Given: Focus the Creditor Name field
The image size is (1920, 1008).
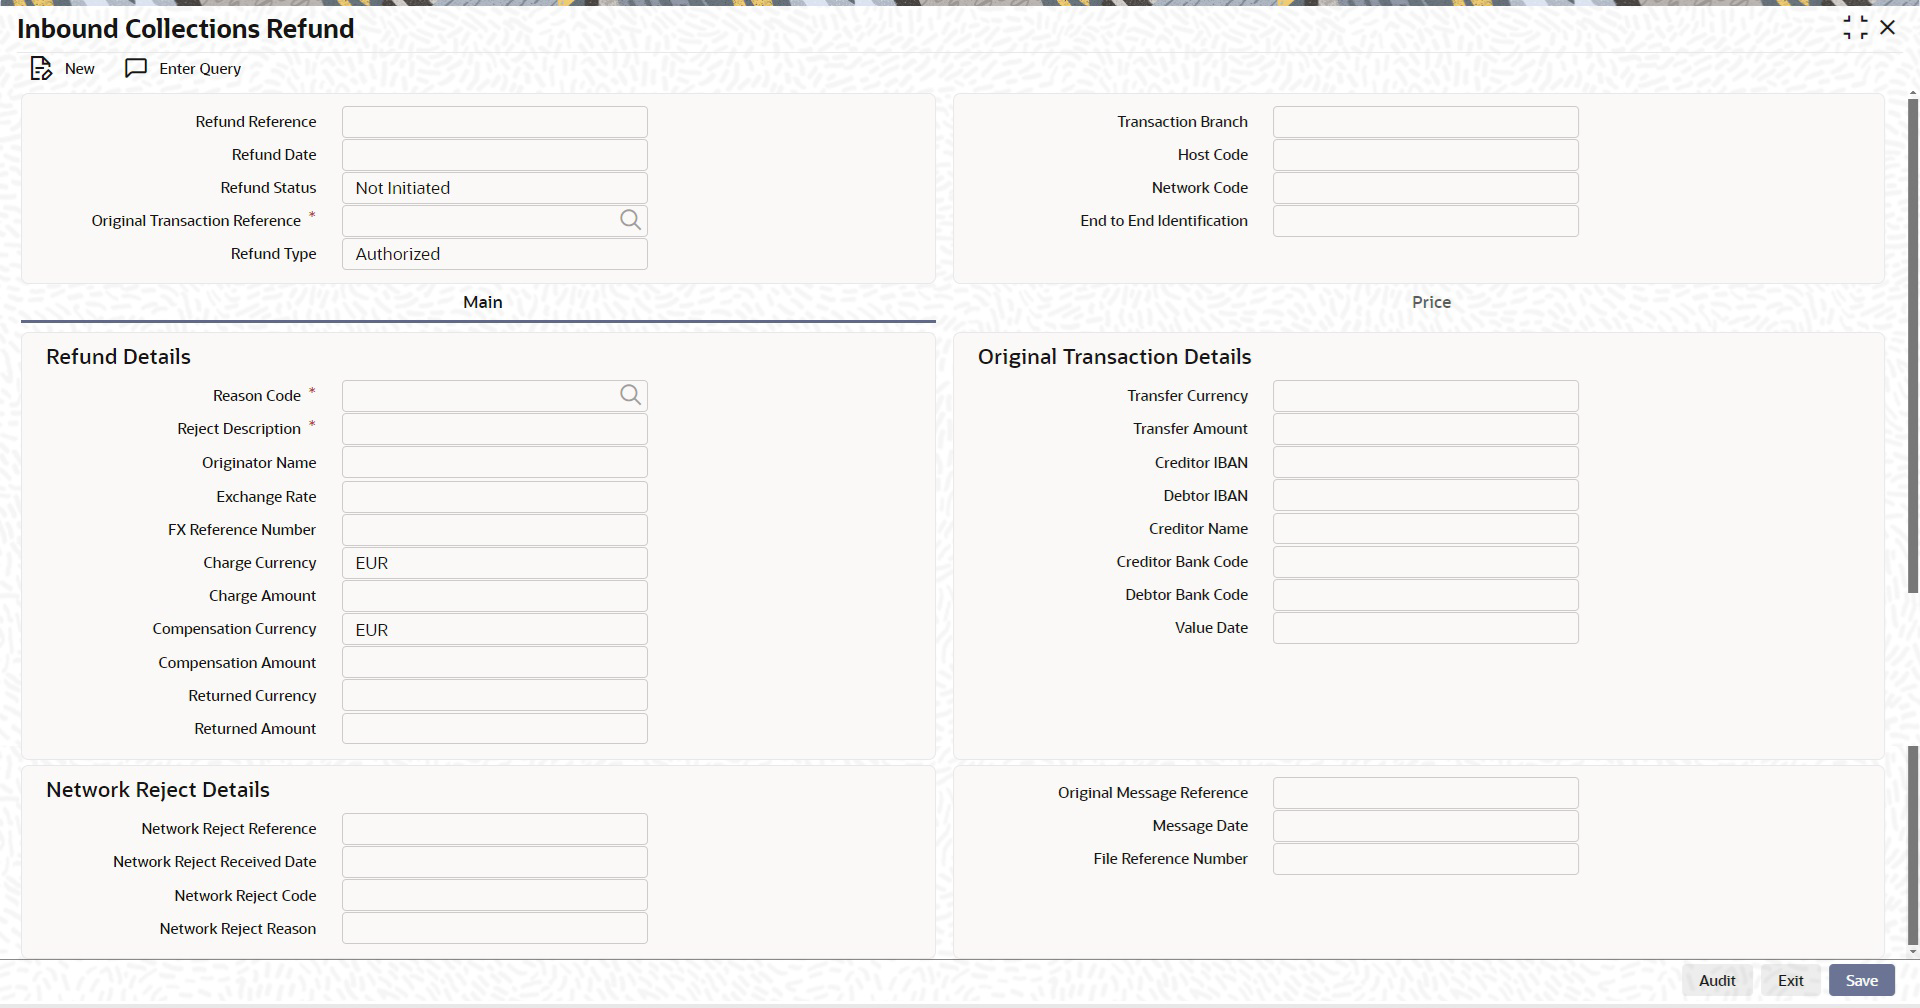Looking at the screenshot, I should pyautogui.click(x=1426, y=529).
